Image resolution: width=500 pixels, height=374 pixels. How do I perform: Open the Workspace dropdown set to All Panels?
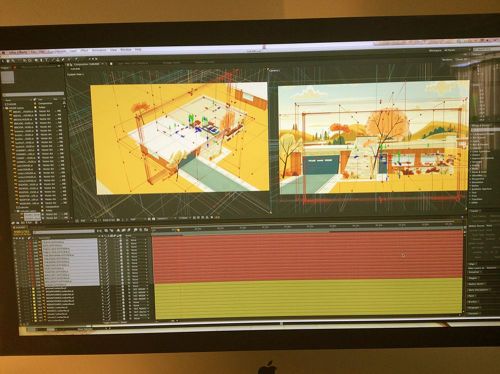tap(449, 50)
